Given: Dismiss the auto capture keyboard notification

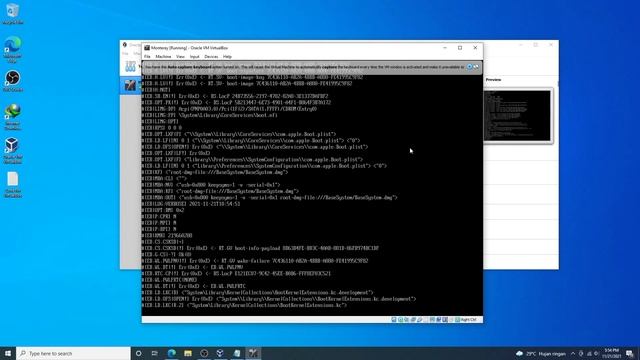Looking at the screenshot, I should (x=469, y=67).
